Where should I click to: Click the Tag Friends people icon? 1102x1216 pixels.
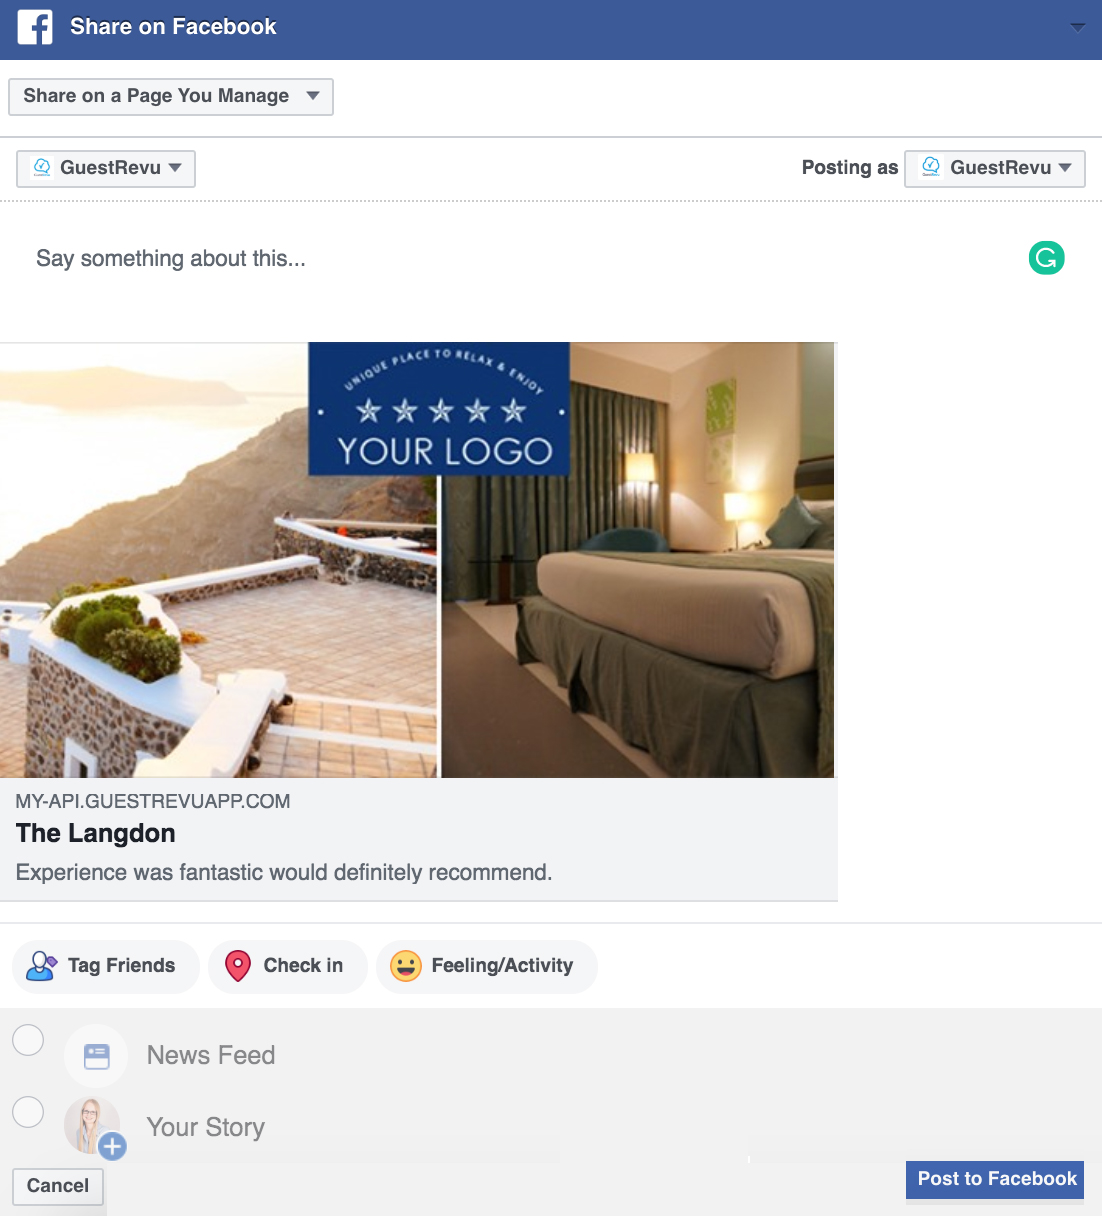click(41, 966)
